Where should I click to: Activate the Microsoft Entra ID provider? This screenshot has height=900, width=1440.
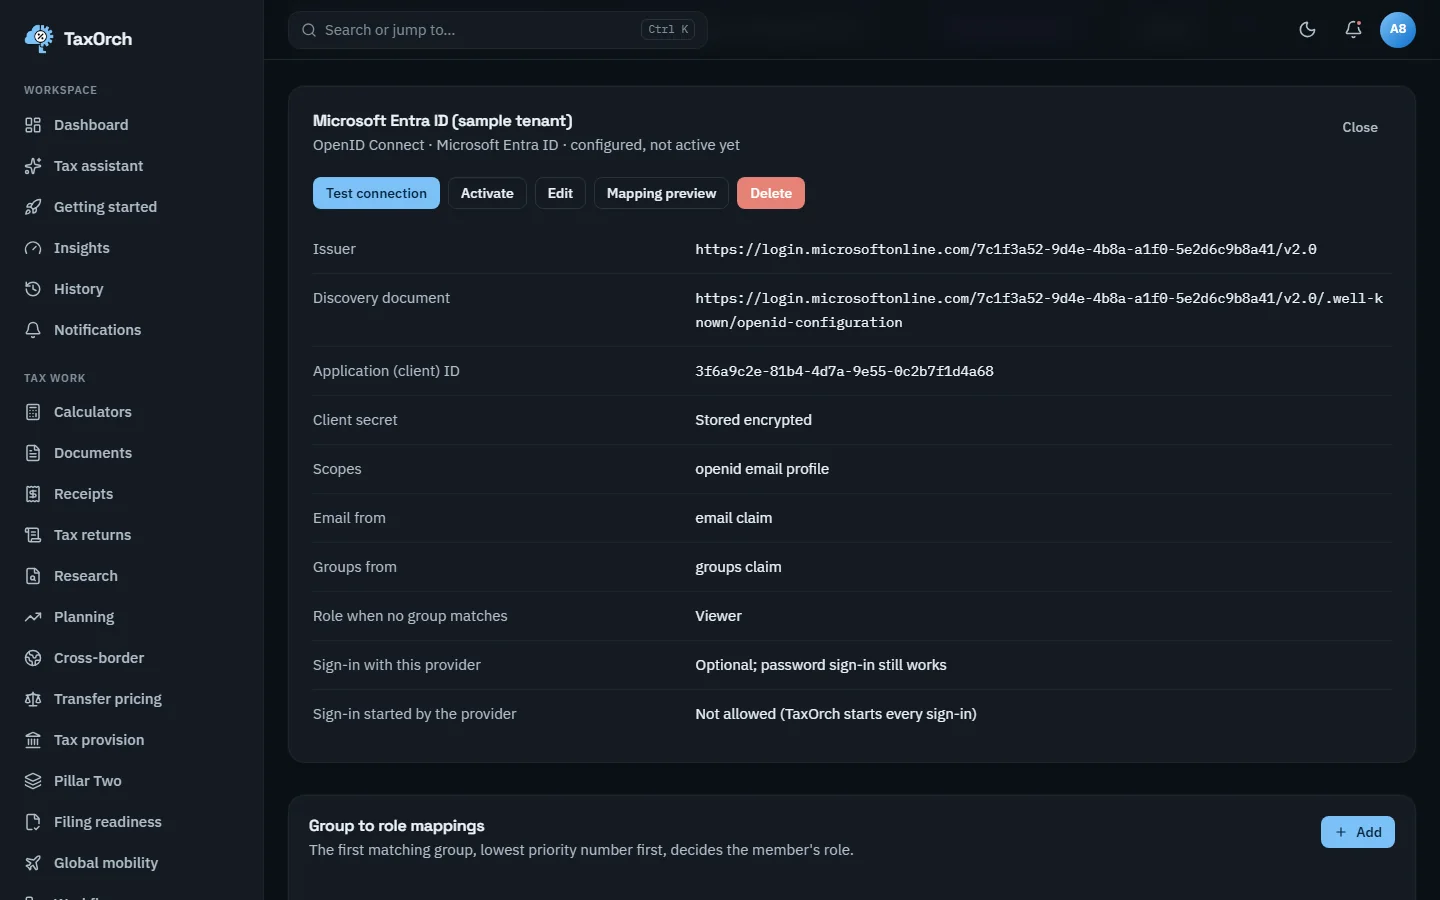pos(487,193)
